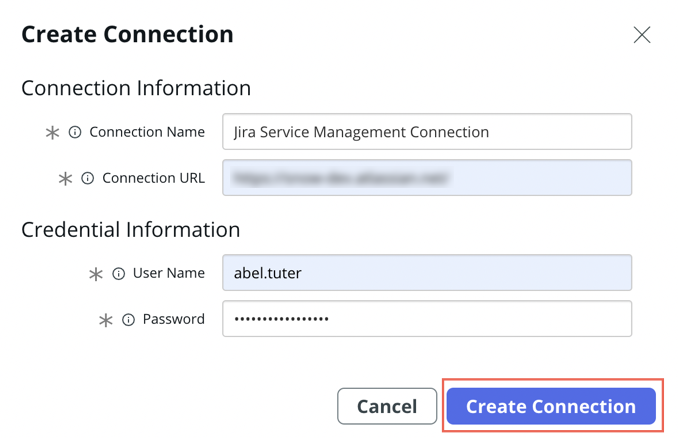Cancel the connection creation

(387, 406)
